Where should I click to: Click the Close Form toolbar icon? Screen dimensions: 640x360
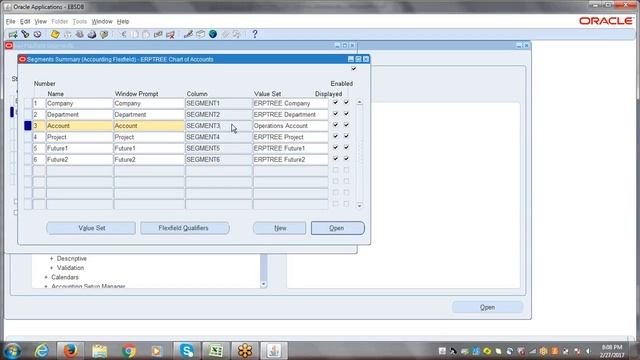click(x=104, y=34)
